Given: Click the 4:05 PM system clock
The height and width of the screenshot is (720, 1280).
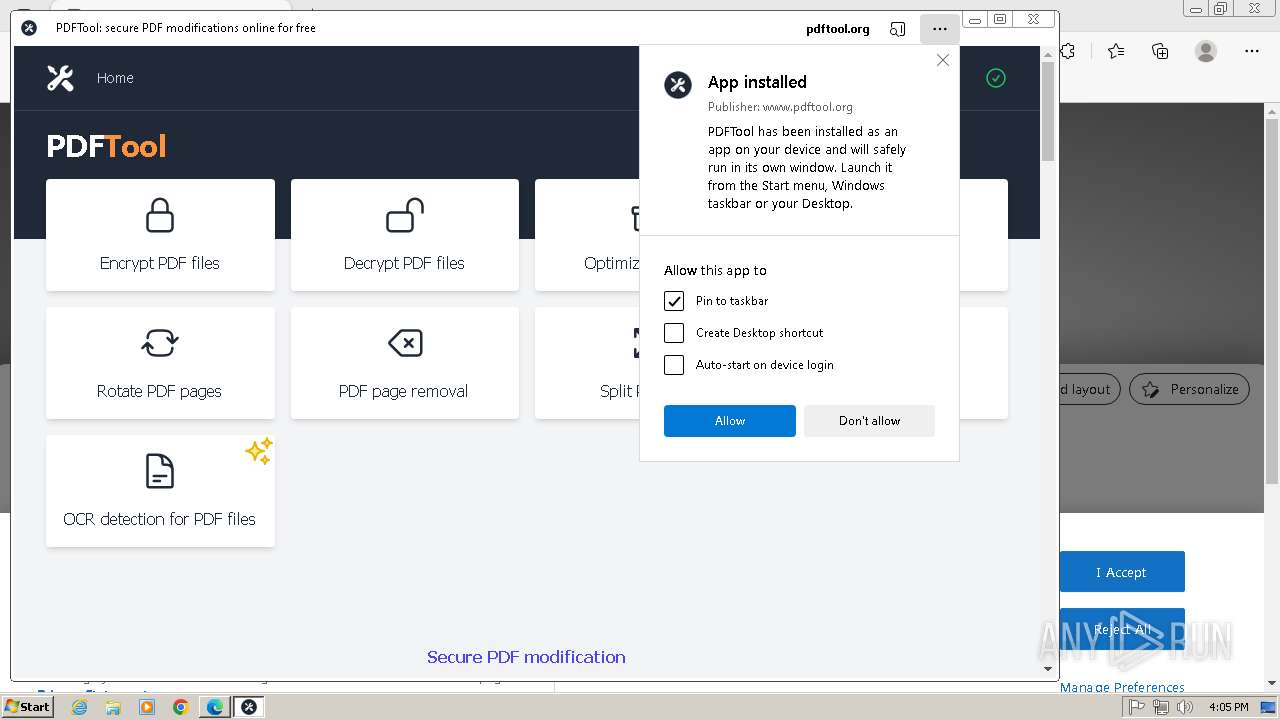Looking at the screenshot, I should coord(1229,707).
